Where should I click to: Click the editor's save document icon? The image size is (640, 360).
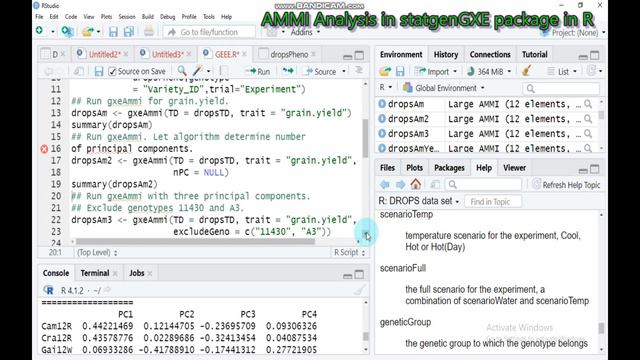pos(99,71)
